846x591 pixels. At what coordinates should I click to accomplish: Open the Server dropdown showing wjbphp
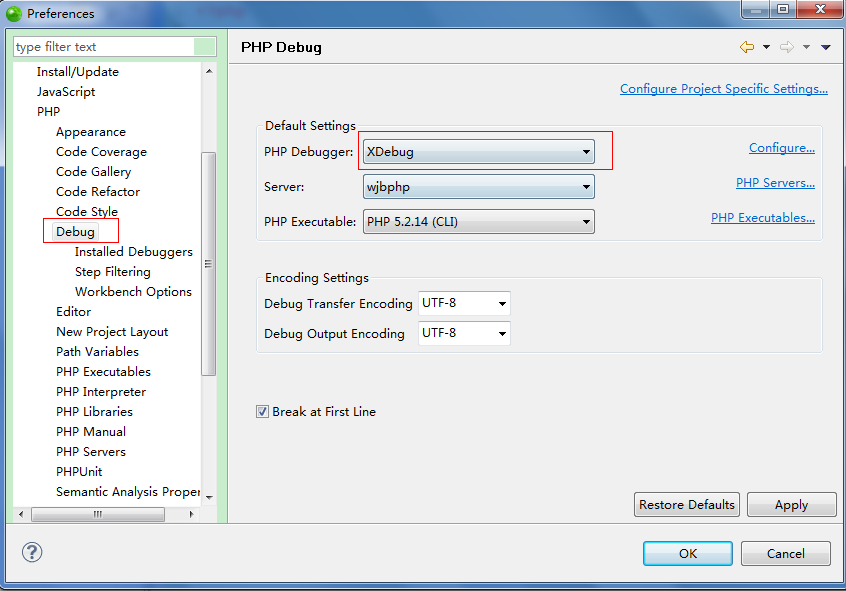tap(586, 186)
